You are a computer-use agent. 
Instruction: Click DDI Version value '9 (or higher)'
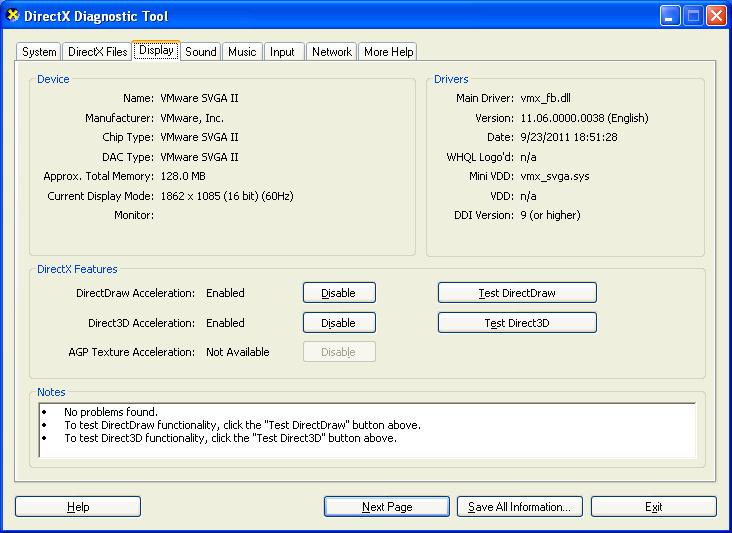pyautogui.click(x=550, y=215)
